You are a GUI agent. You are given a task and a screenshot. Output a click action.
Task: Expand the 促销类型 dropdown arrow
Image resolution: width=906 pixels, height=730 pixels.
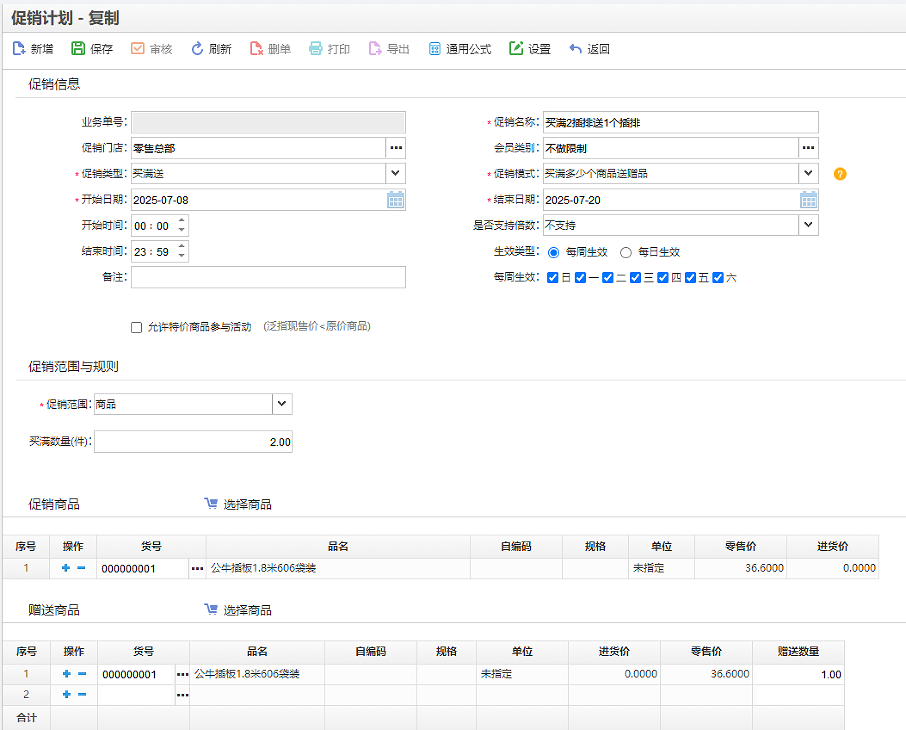click(396, 173)
